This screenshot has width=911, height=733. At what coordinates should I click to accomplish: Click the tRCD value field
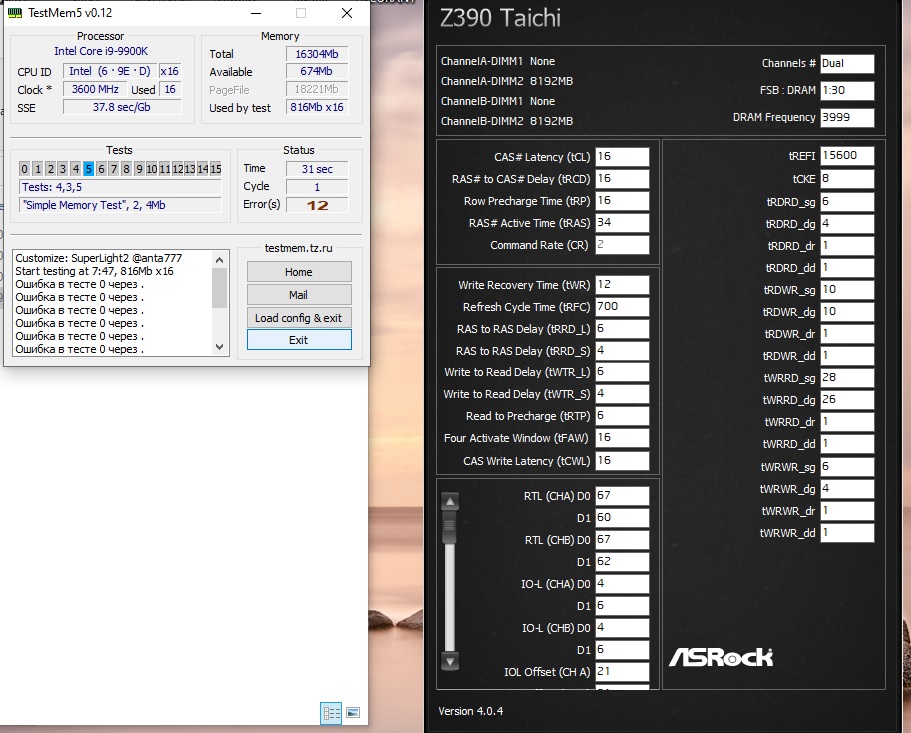pyautogui.click(x=622, y=179)
